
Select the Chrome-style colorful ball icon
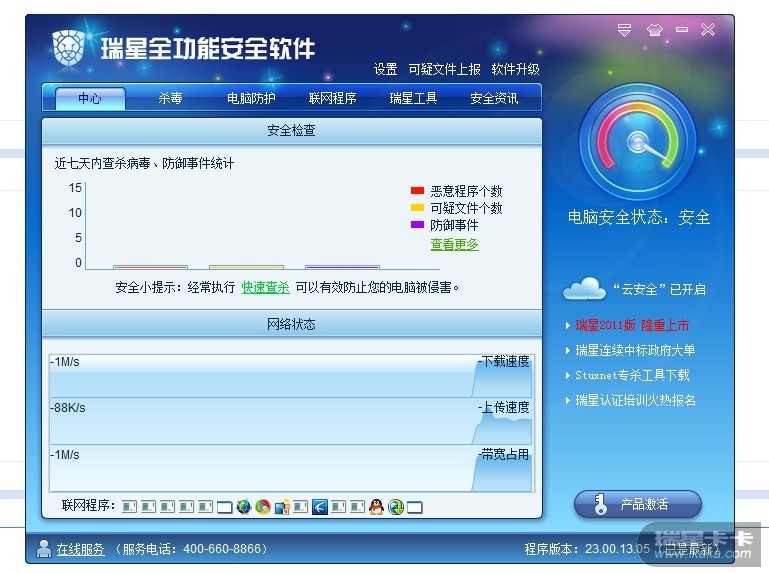click(x=263, y=506)
